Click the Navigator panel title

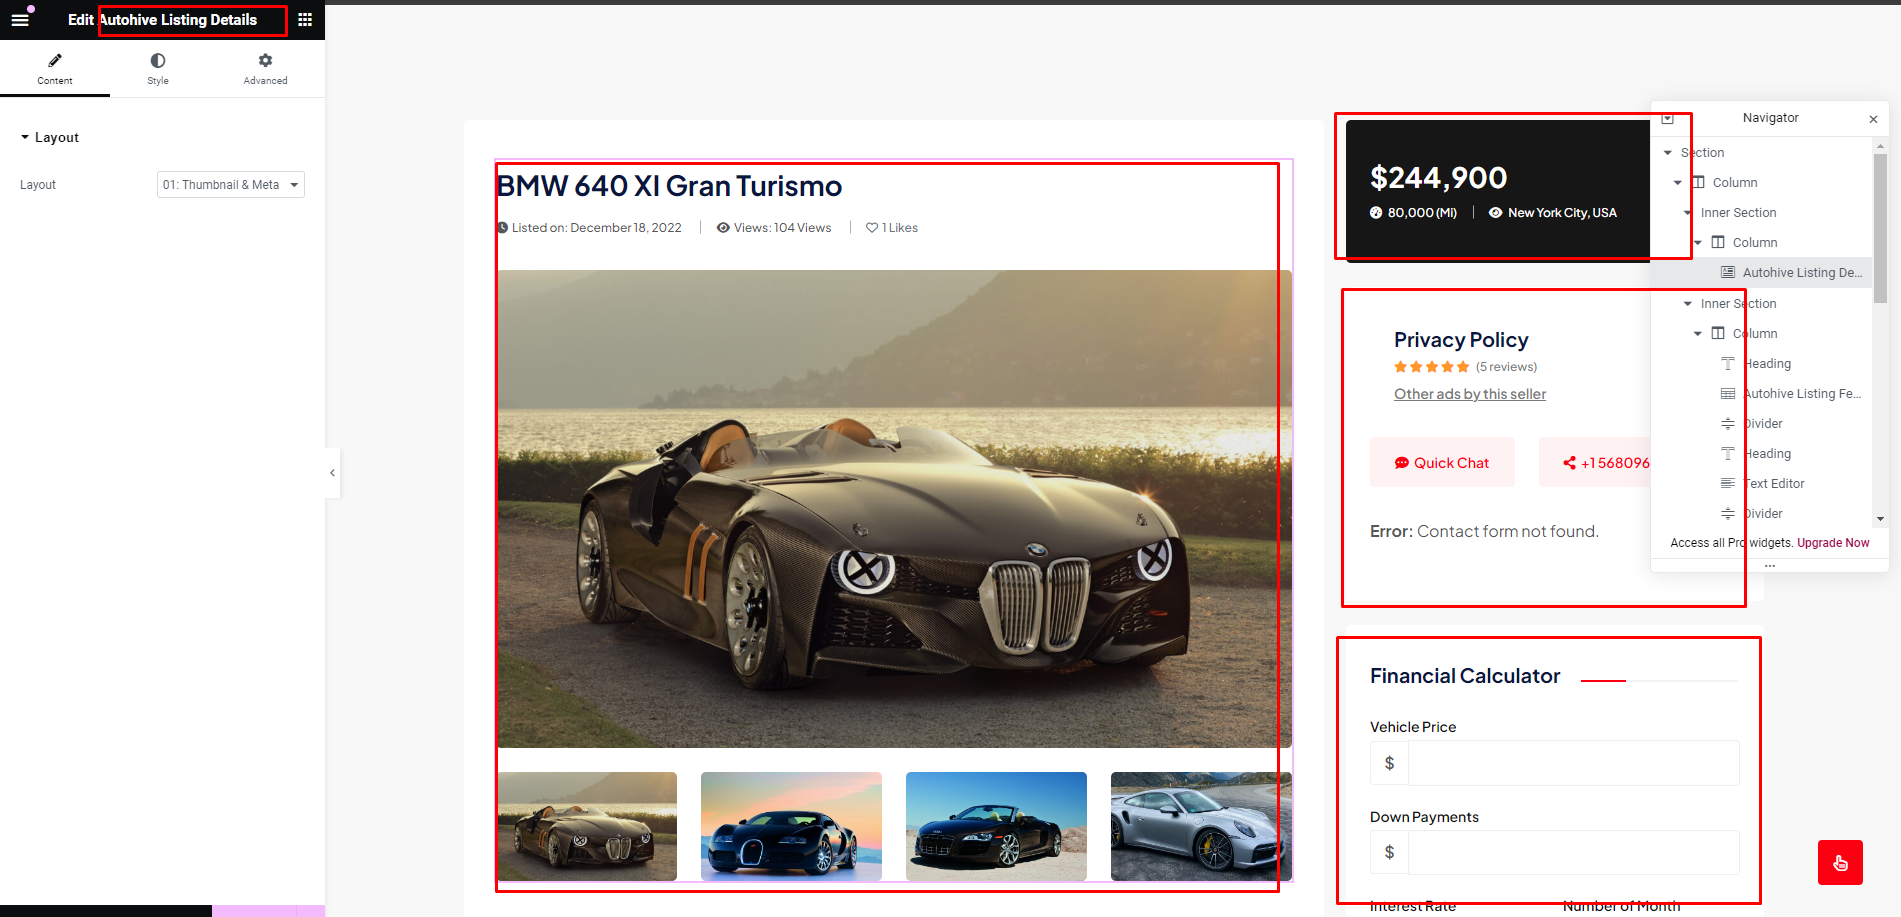(1770, 118)
